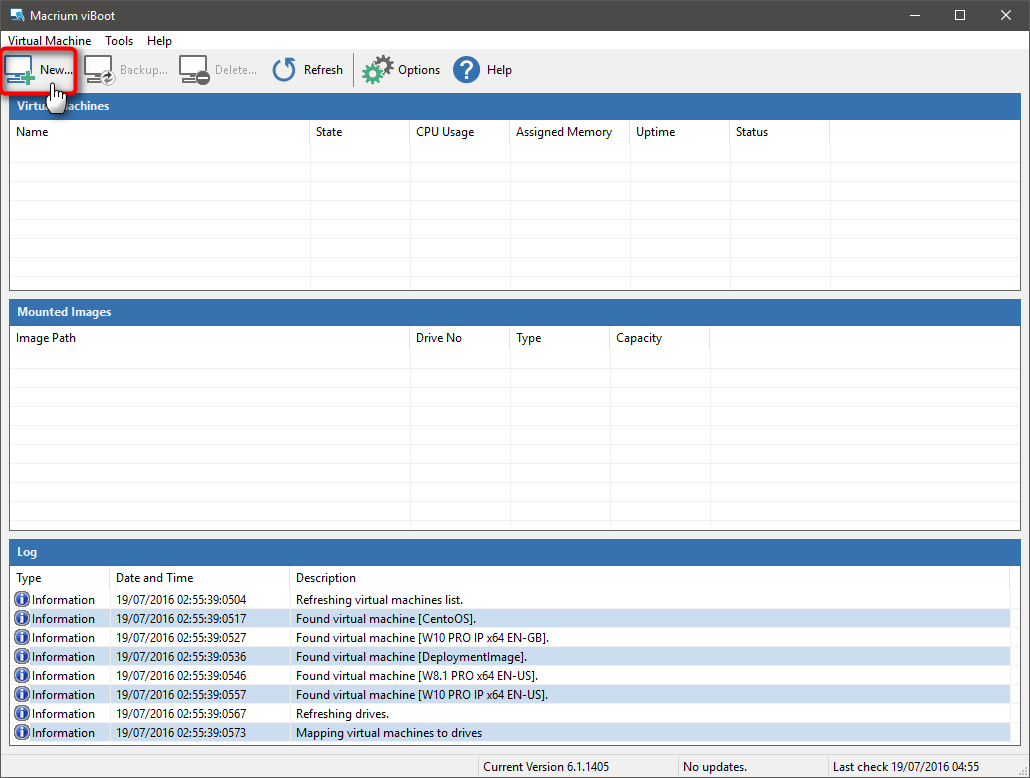Click the Image Path column header
The width and height of the screenshot is (1030, 778).
(210, 338)
